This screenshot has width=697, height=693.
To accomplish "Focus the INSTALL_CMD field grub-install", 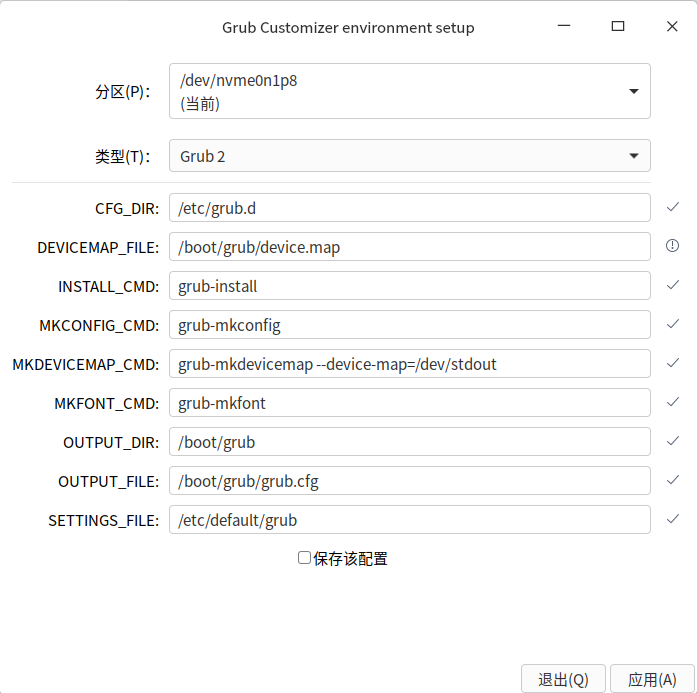I will click(x=409, y=286).
